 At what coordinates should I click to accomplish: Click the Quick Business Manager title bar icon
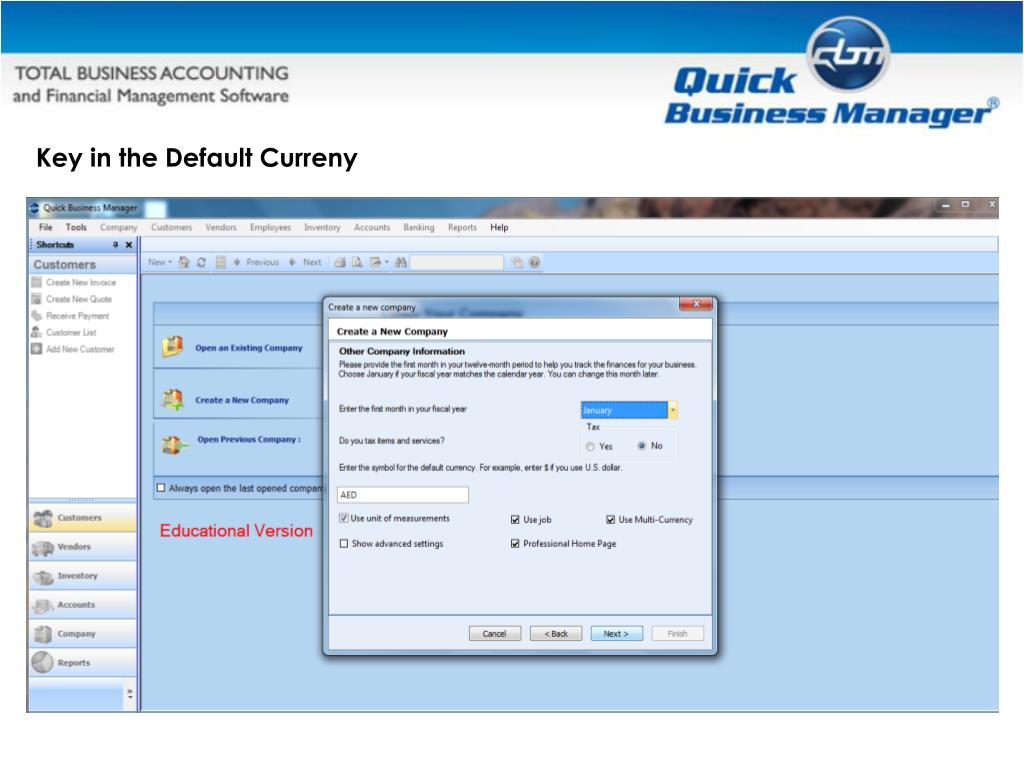(x=35, y=208)
